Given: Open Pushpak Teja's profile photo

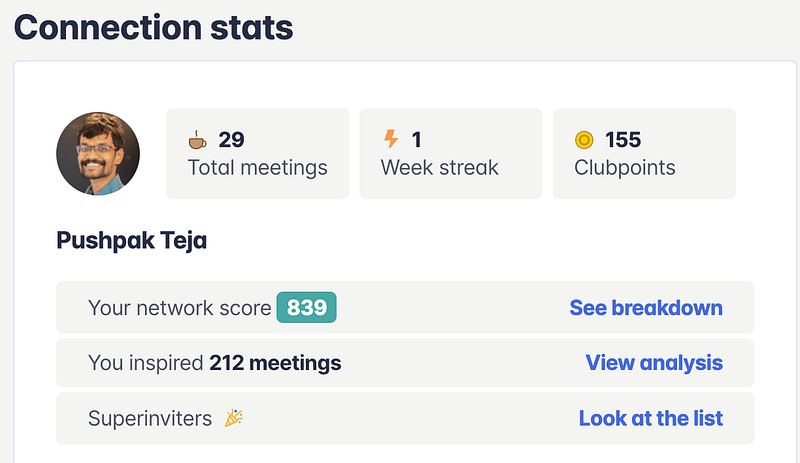Looking at the screenshot, I should click(x=98, y=153).
